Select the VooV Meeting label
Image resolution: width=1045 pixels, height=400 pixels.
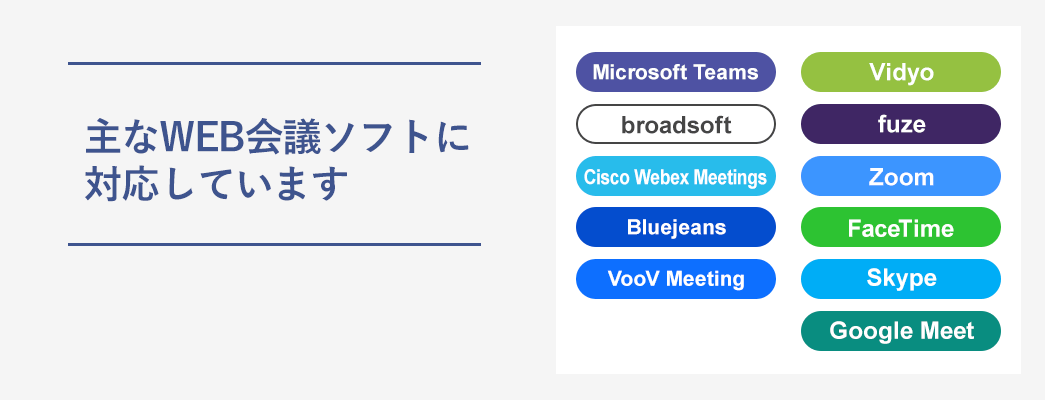675,279
